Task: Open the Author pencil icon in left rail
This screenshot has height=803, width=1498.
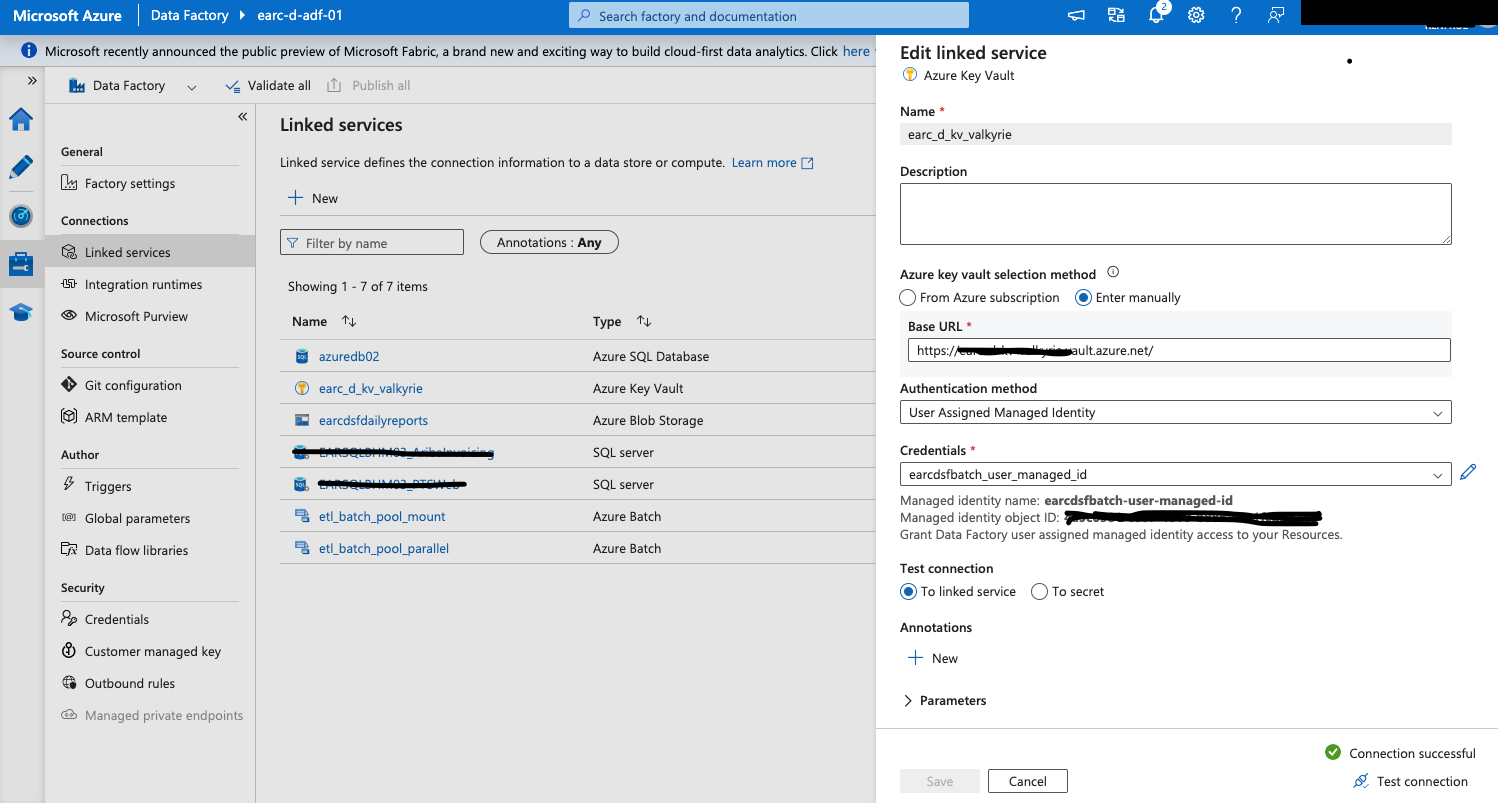Action: [x=21, y=167]
